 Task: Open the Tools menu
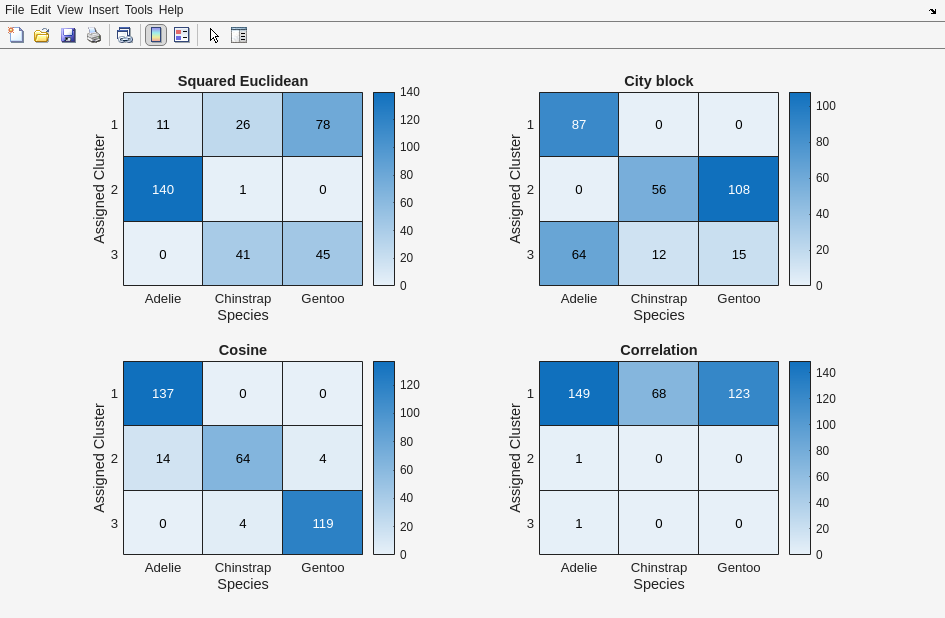[138, 10]
